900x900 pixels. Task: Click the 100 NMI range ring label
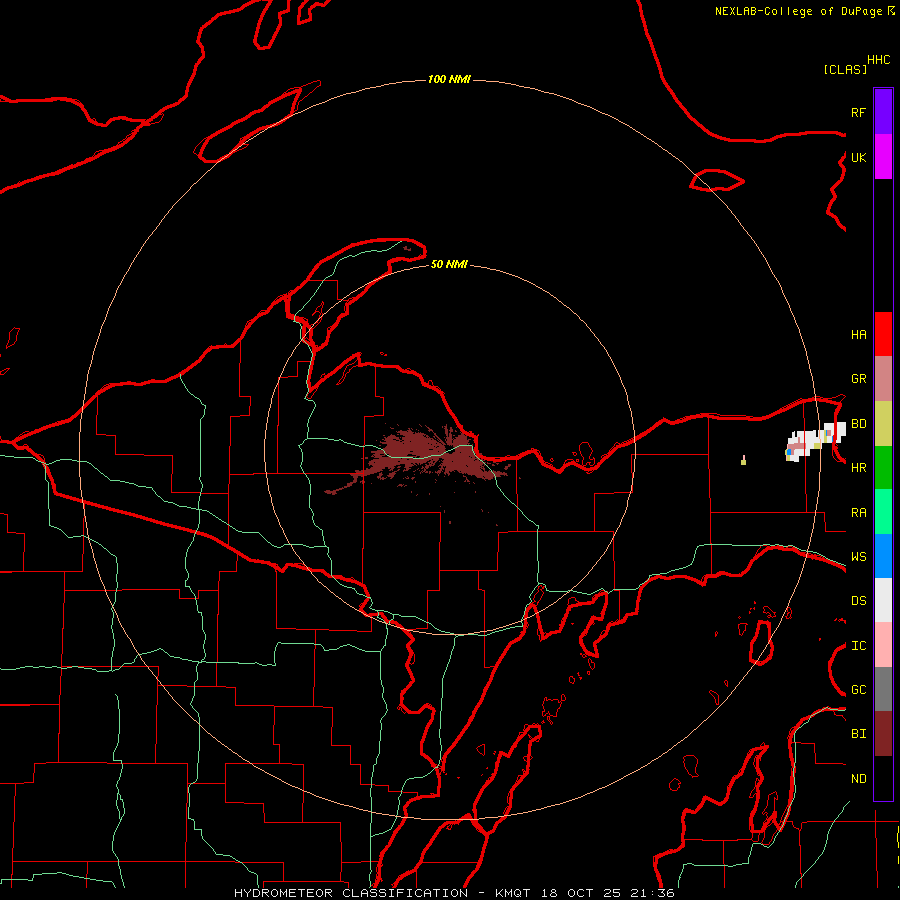[449, 79]
